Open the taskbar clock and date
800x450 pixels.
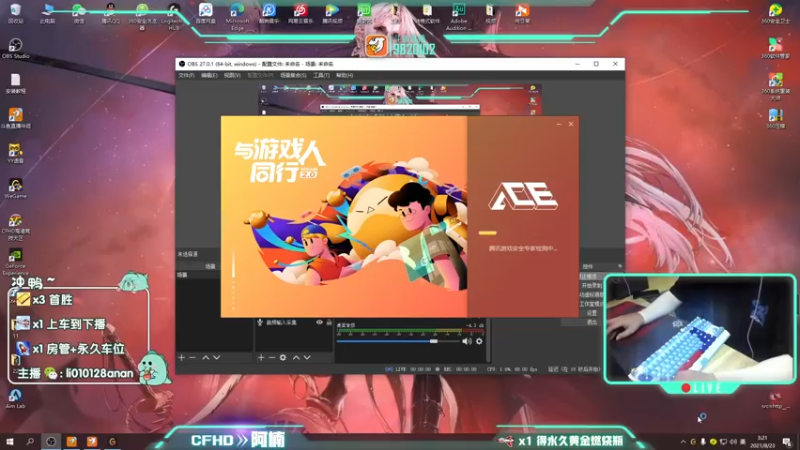[x=762, y=442]
